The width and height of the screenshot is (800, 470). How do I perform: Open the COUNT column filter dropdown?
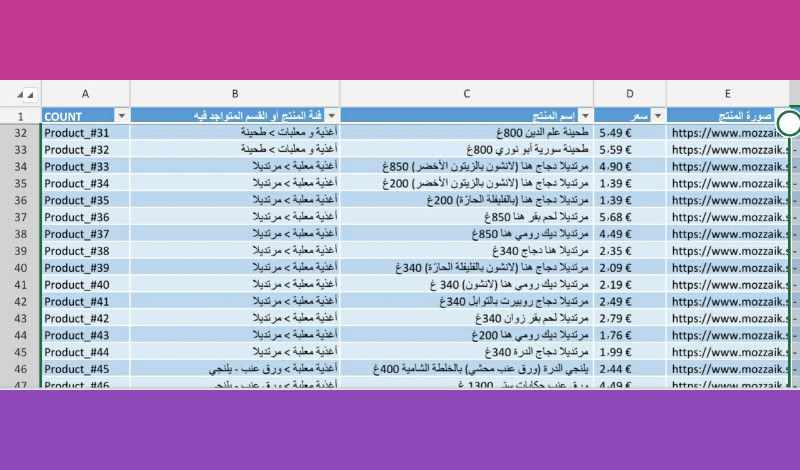(x=121, y=116)
